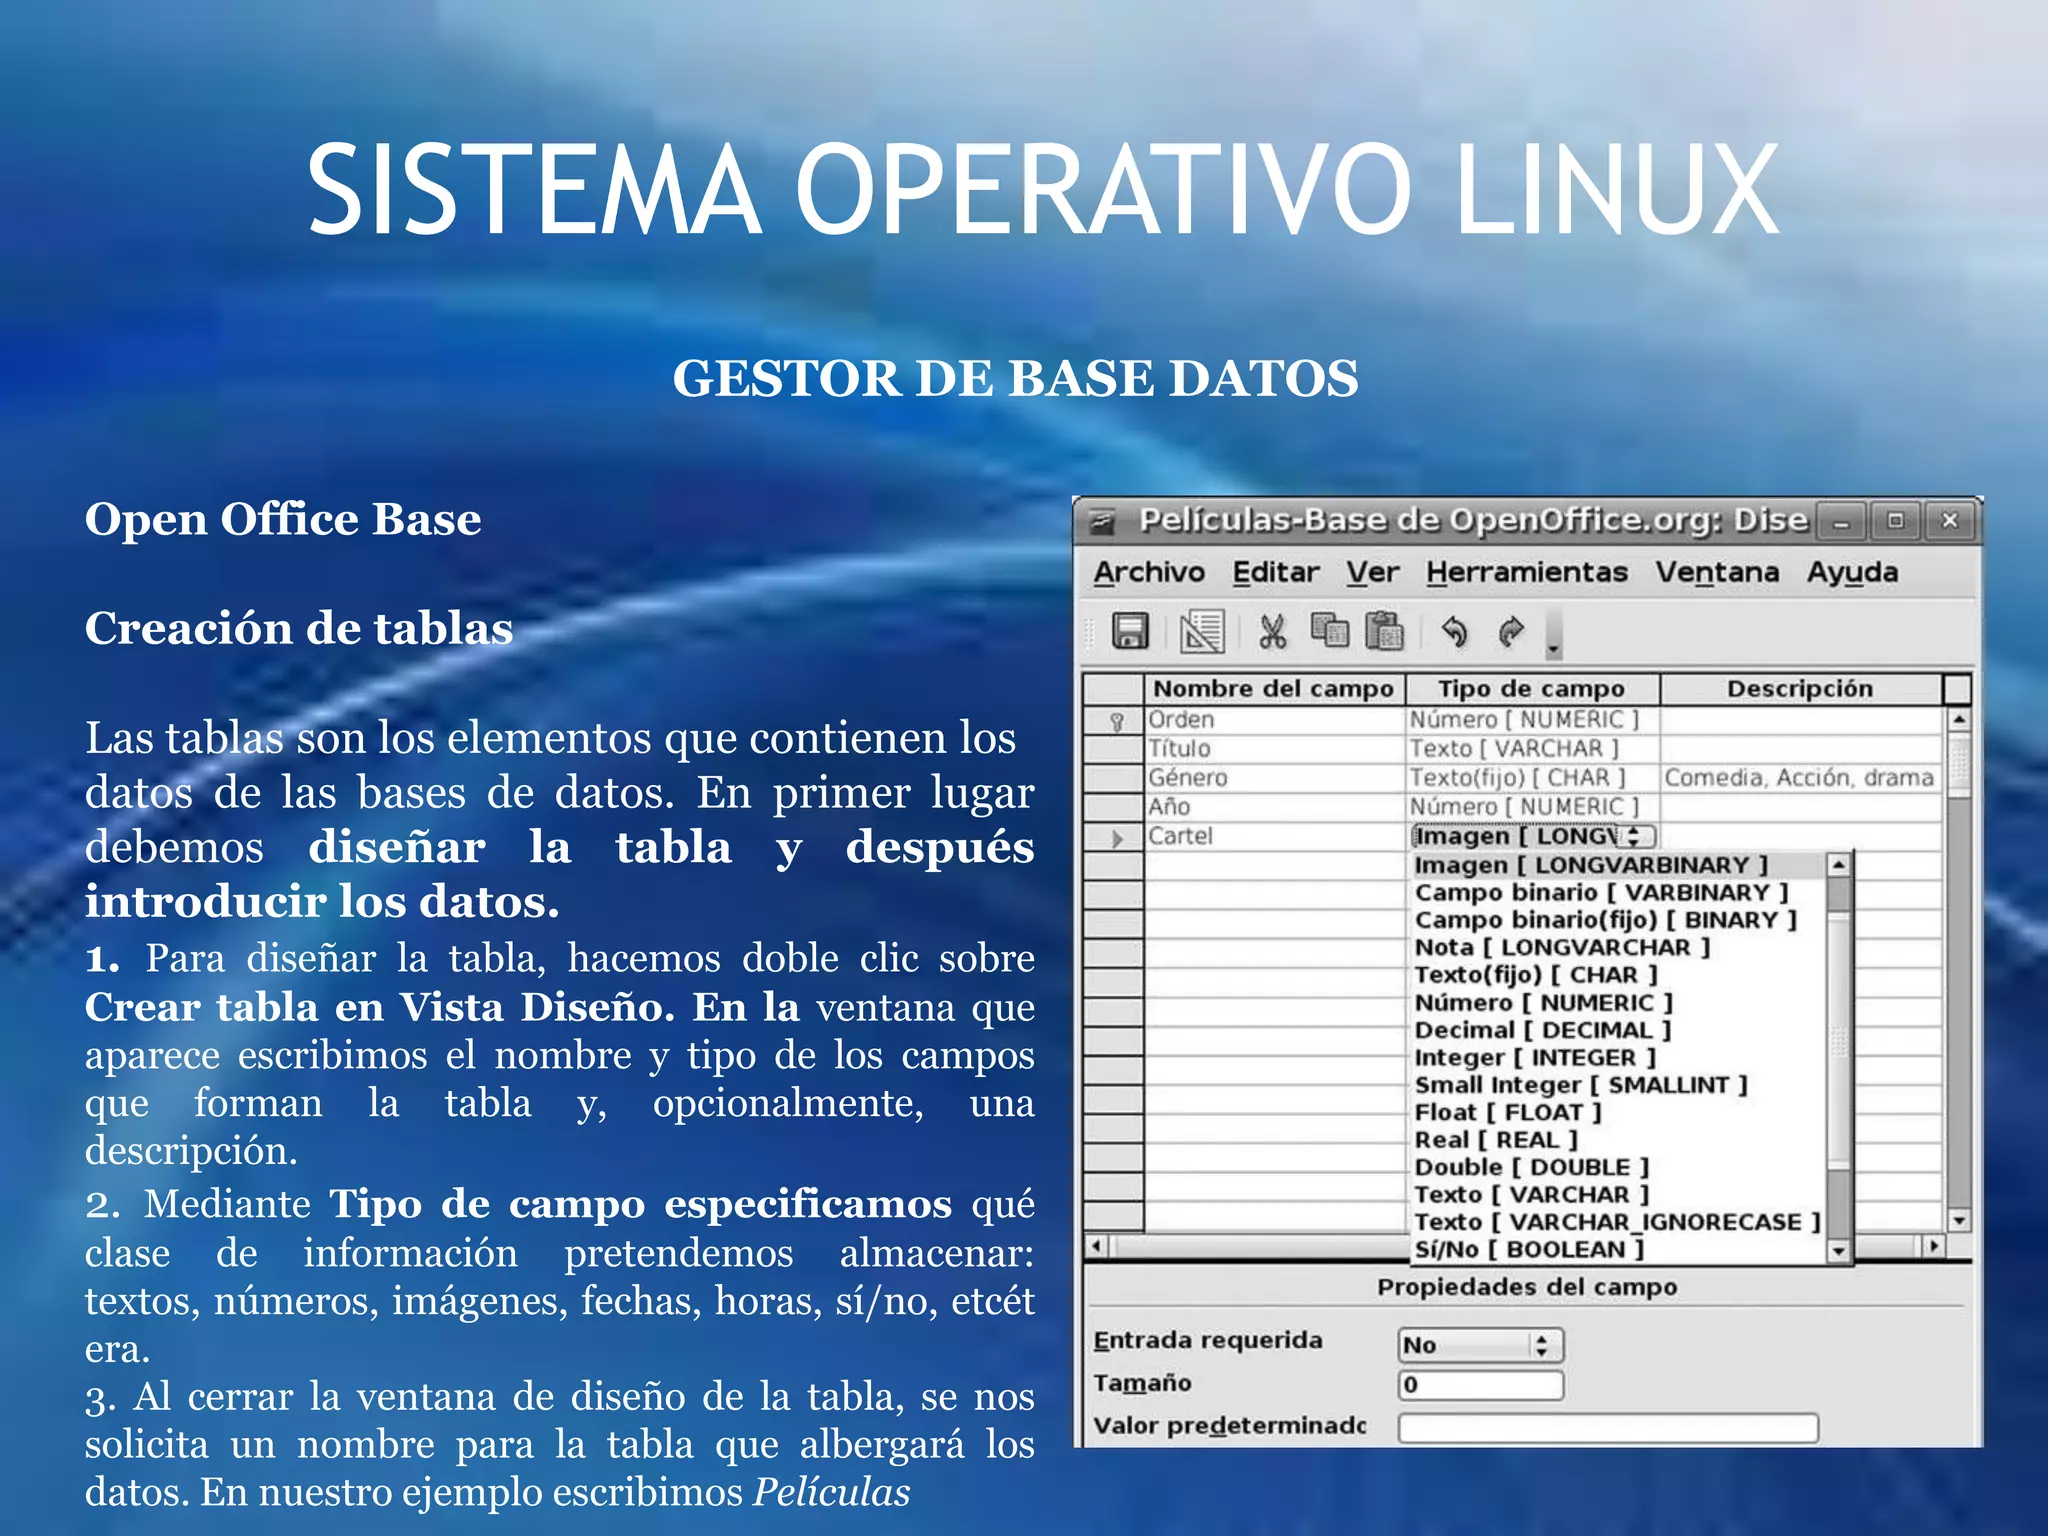The height and width of the screenshot is (1536, 2048).
Task: Click the table grid scroll up arrow
Action: coord(1958,720)
